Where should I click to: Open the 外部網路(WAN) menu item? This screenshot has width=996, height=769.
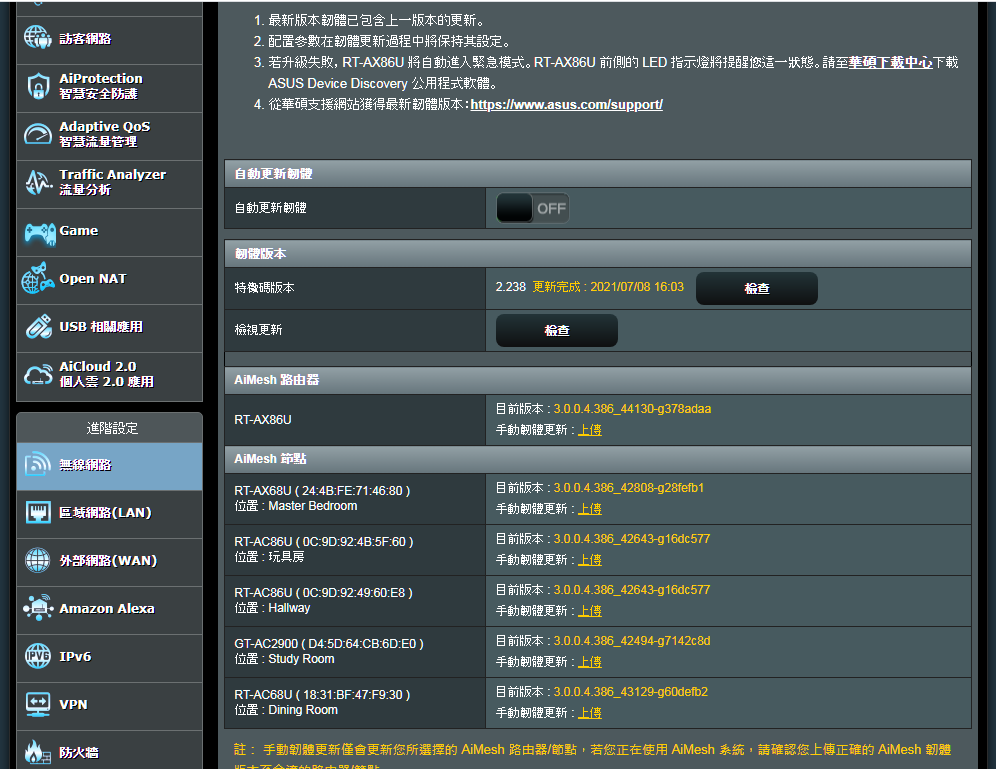pos(110,561)
